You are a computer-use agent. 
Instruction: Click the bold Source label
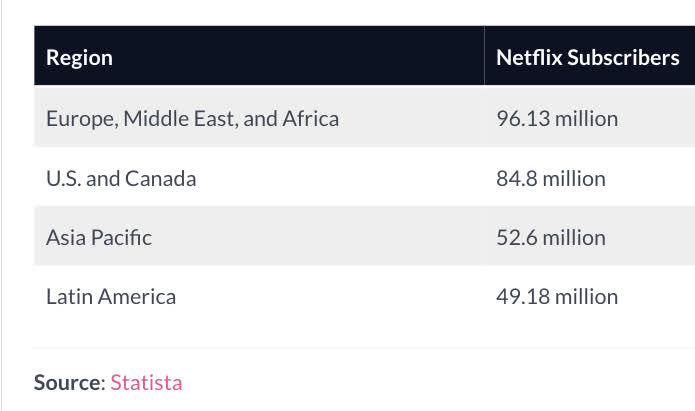[x=68, y=382]
